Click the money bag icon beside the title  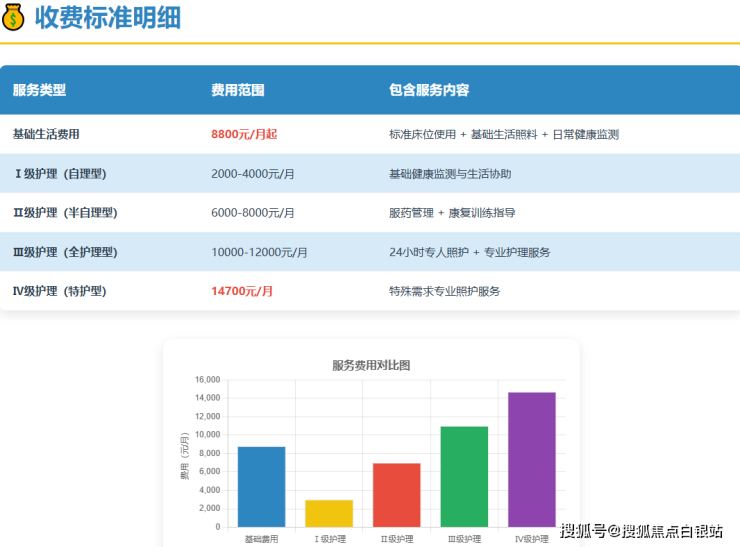[x=14, y=18]
